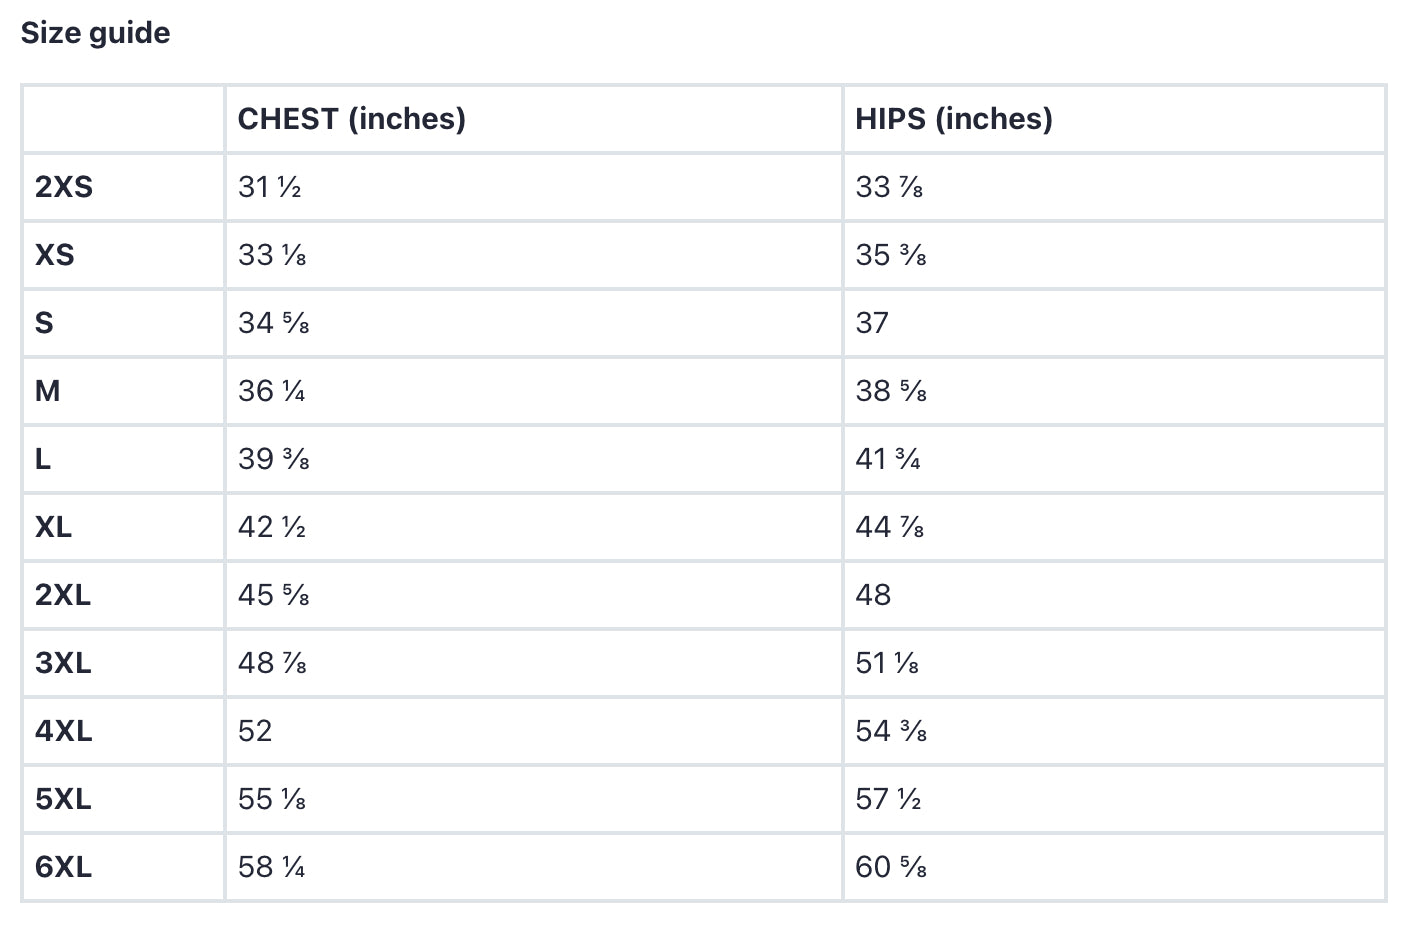Screen dimensions: 1408x939
Task: Select the 6XL size row label
Action: pos(63,867)
